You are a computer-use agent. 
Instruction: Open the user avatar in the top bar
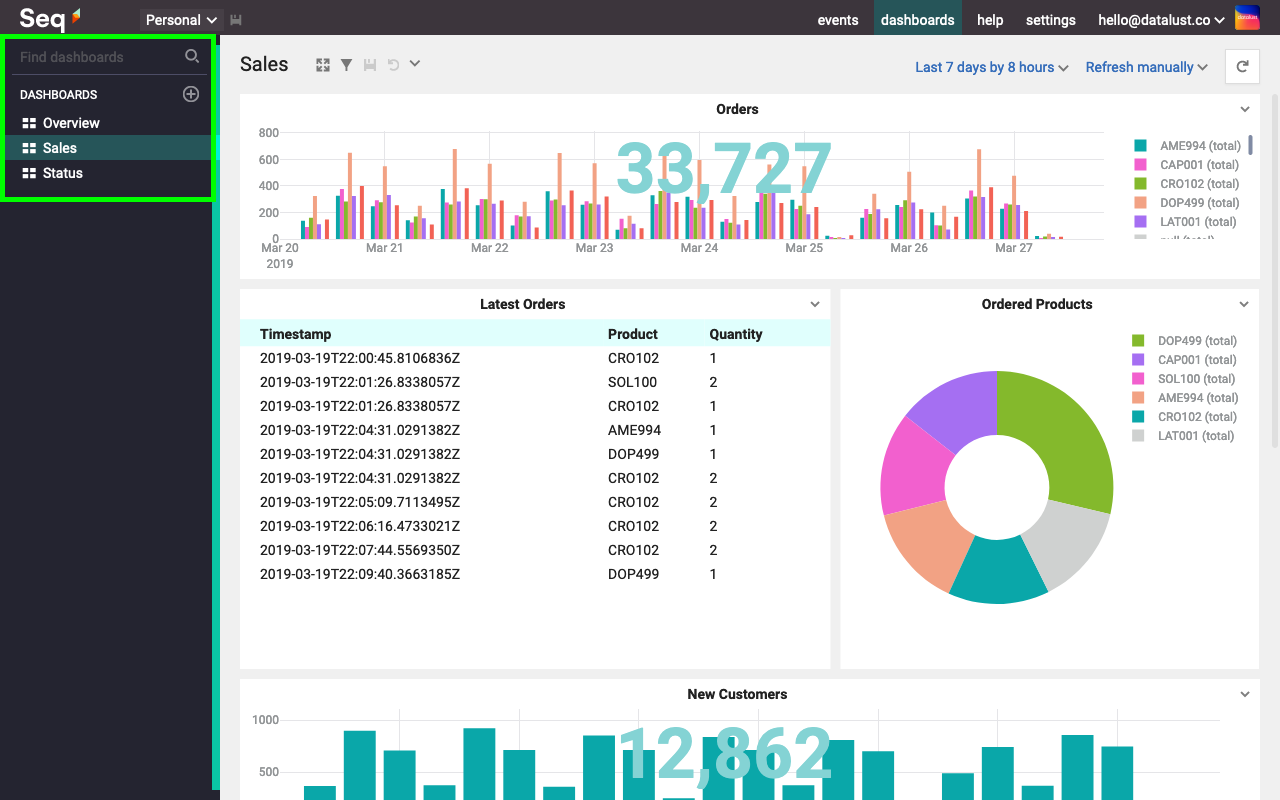coord(1247,19)
